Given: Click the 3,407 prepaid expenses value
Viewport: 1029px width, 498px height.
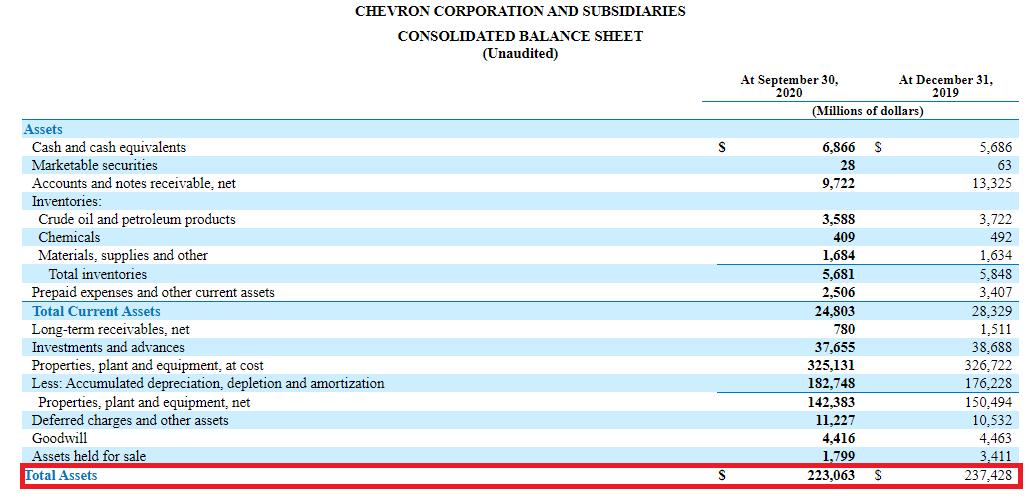Looking at the screenshot, I should [995, 292].
